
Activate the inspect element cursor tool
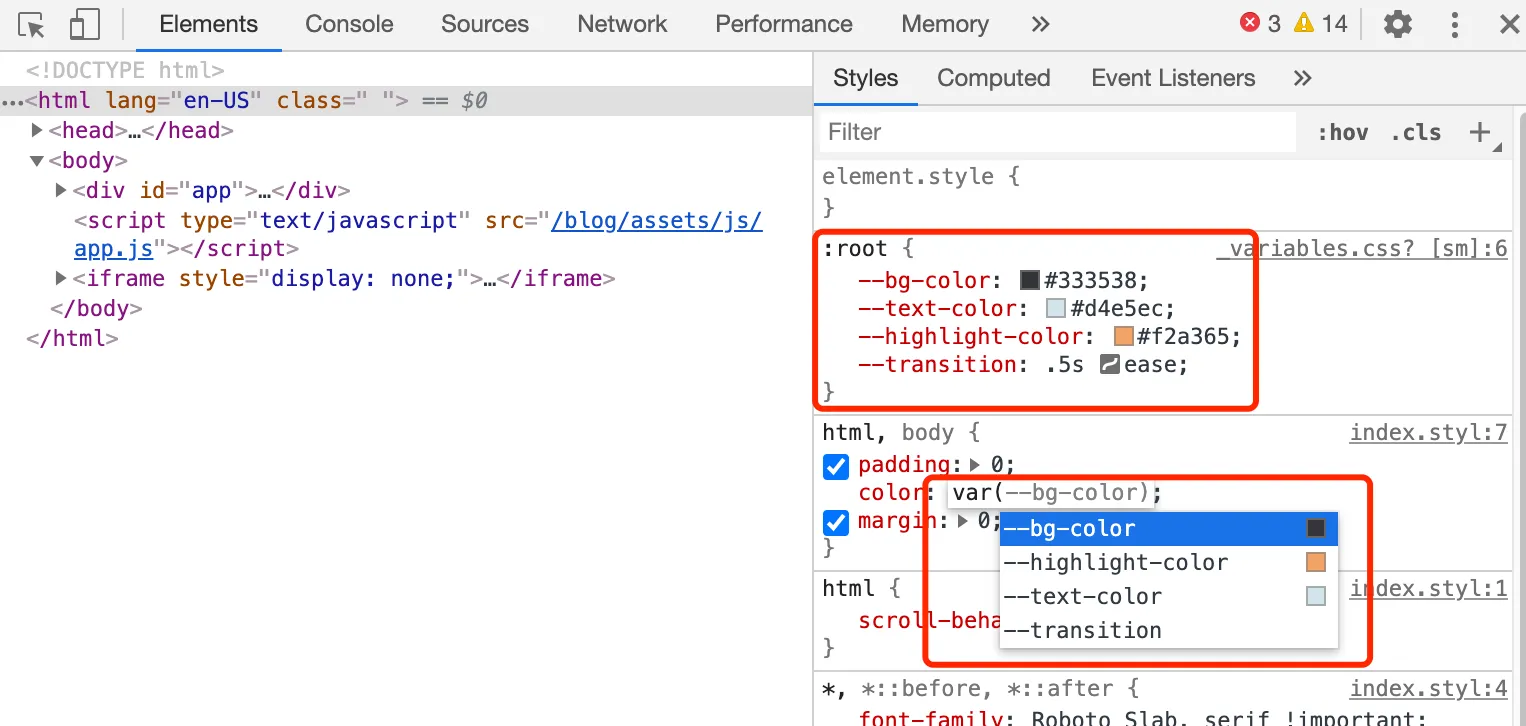coord(31,24)
